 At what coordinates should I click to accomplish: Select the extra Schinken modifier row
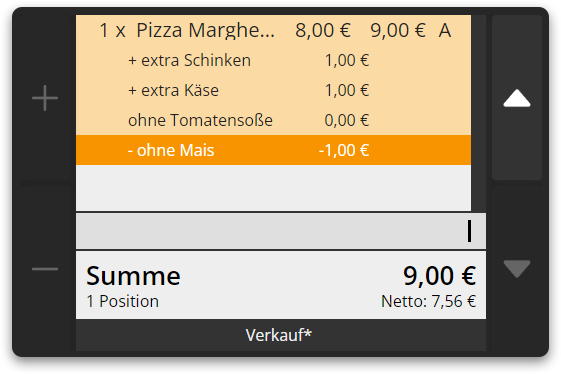pos(273,60)
